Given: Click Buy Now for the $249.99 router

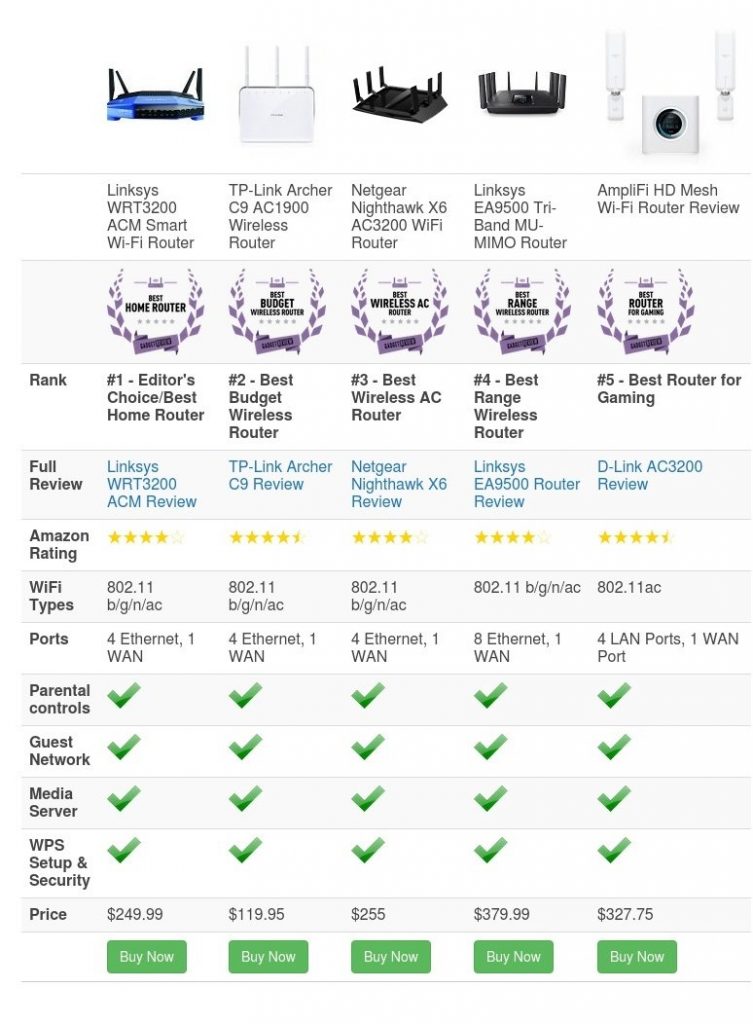Looking at the screenshot, I should [x=147, y=957].
